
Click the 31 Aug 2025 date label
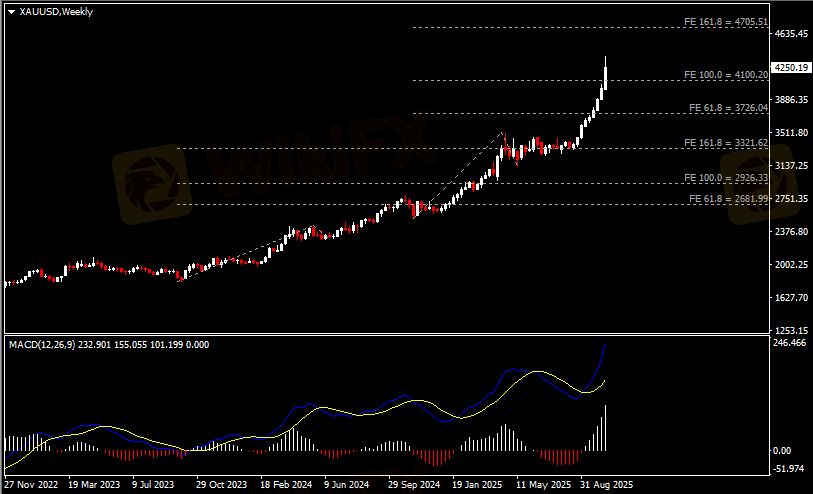(x=606, y=485)
